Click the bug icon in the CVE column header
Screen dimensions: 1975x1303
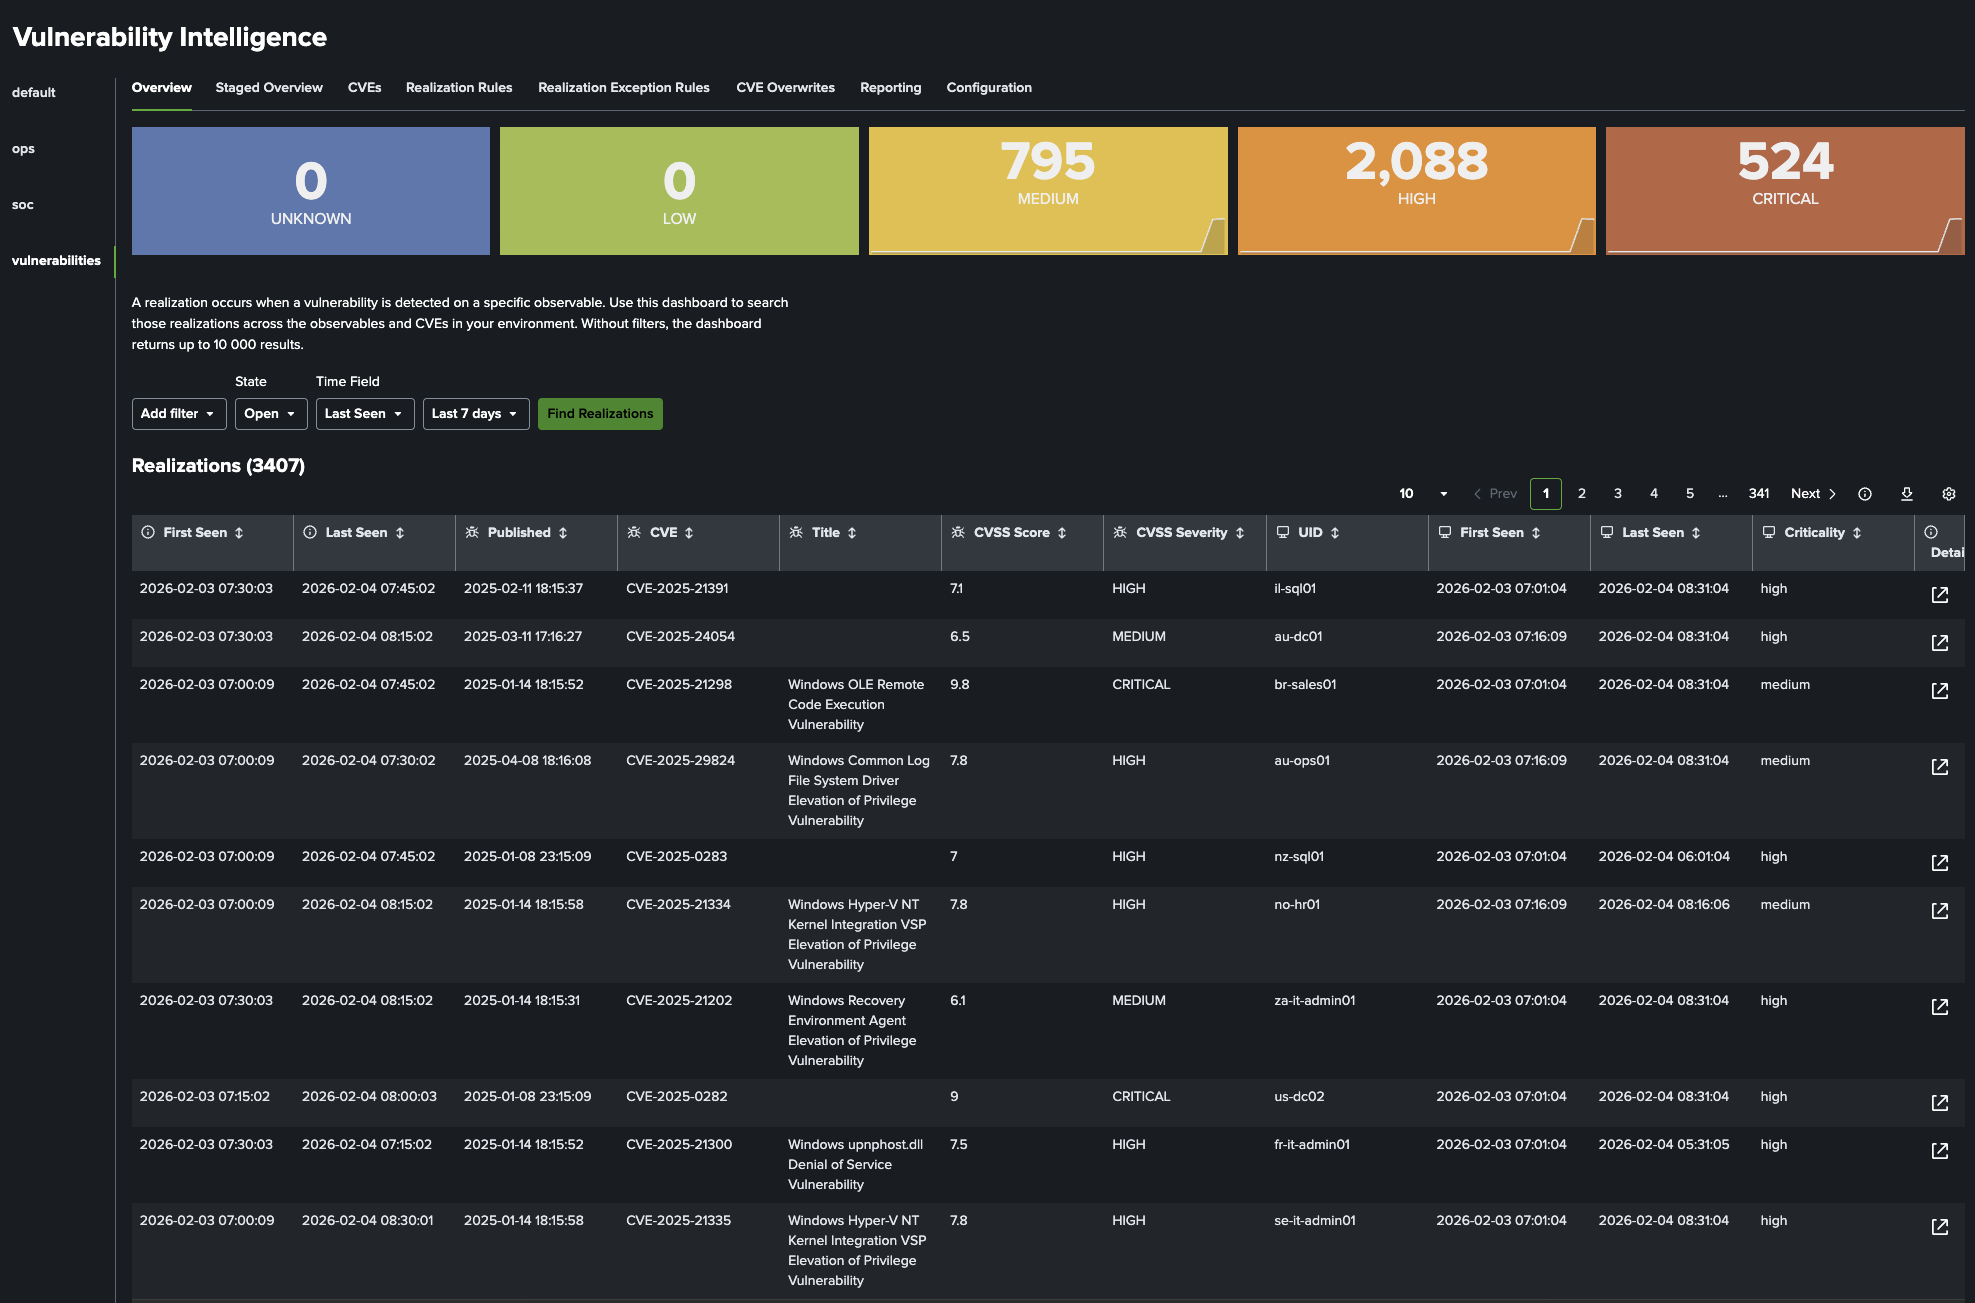(x=633, y=532)
